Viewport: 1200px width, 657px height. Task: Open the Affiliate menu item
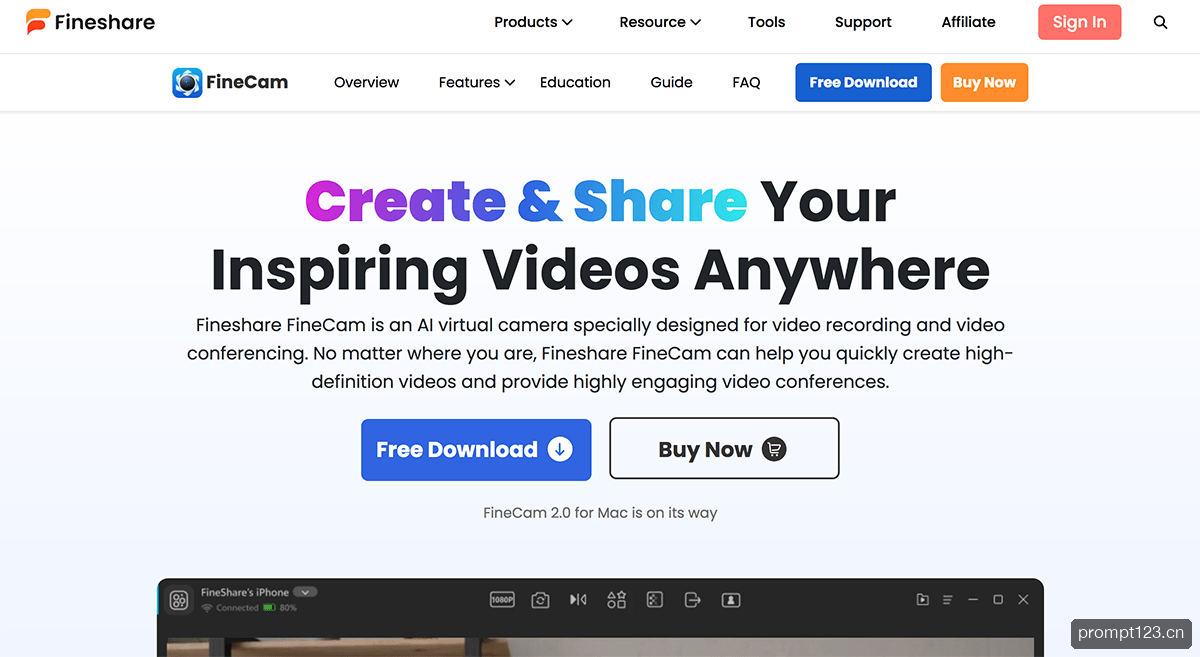coord(968,22)
